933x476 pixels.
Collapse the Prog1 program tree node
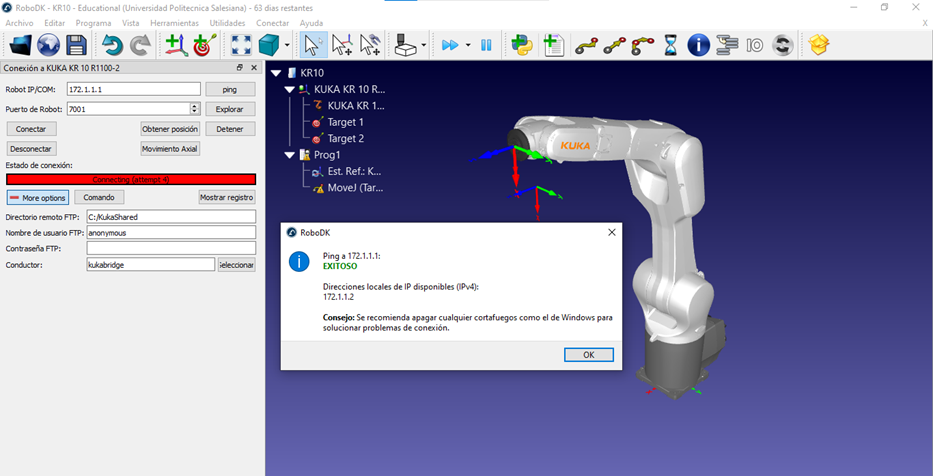coord(290,155)
